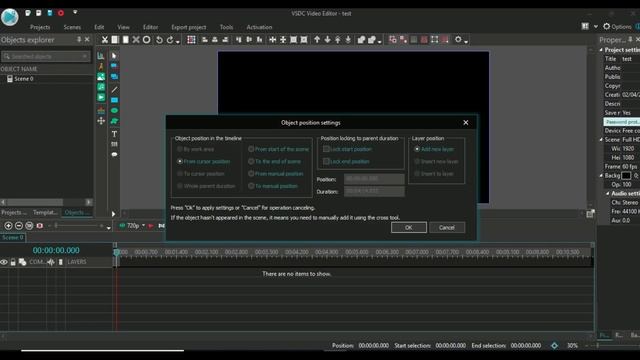Enable 'Lock start position' checkbox
The image size is (640, 360).
pos(326,149)
